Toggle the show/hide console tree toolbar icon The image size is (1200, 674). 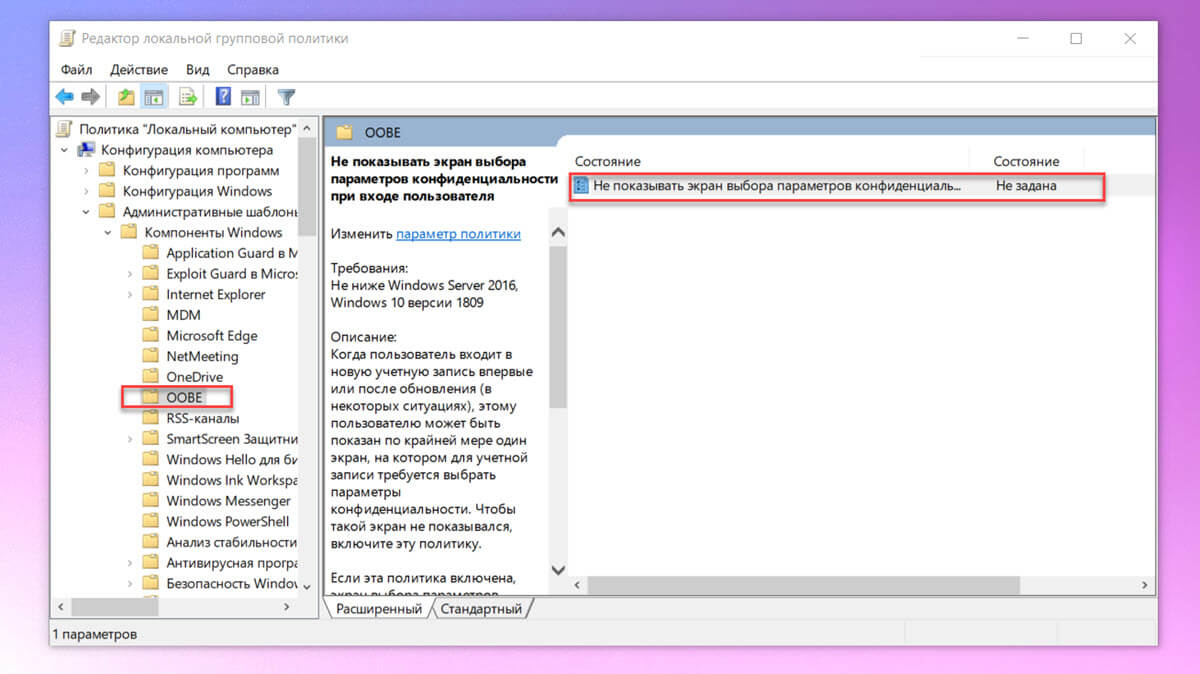click(153, 97)
